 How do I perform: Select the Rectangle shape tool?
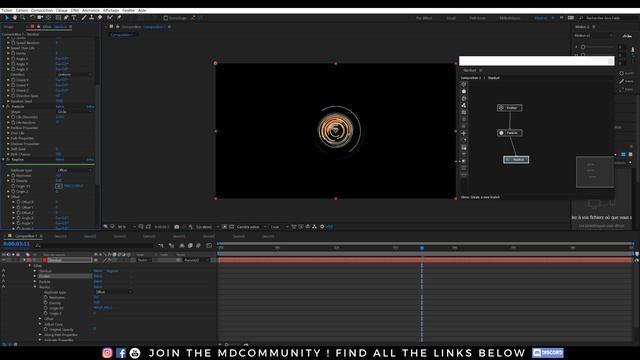click(58, 18)
